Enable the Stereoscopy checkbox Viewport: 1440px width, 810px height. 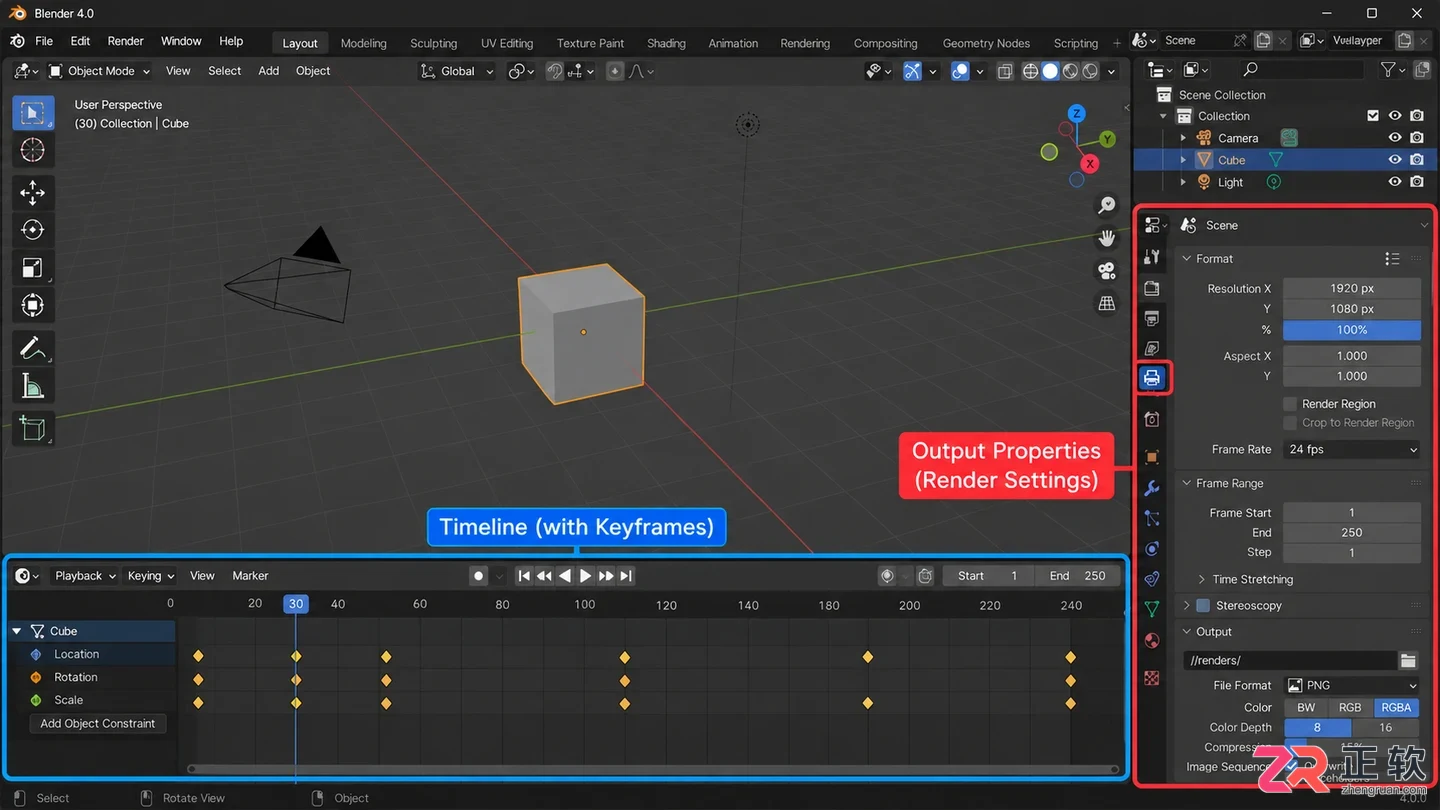coord(1203,605)
